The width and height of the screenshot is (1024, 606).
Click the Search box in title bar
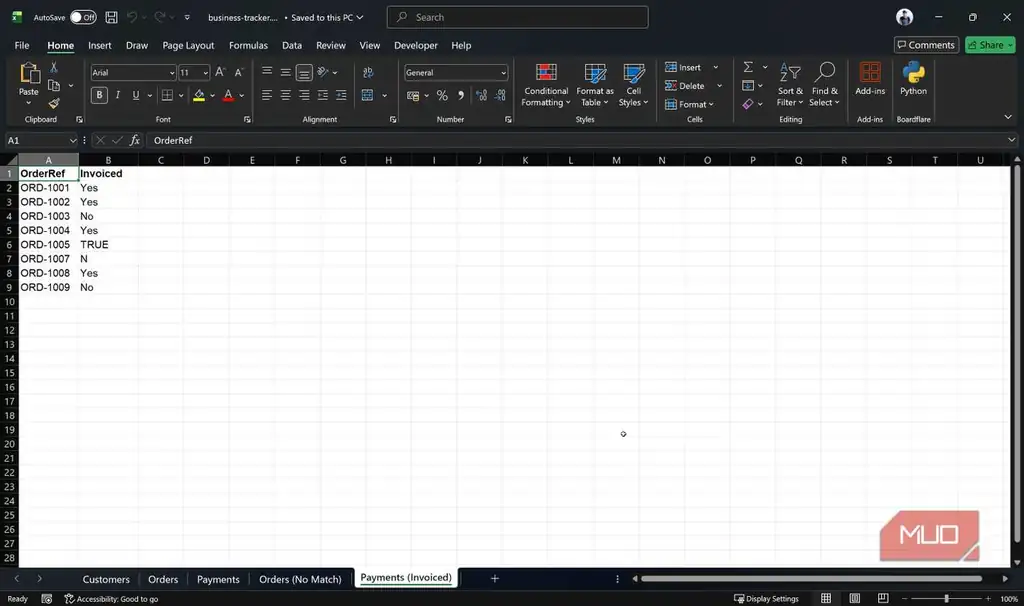[517, 17]
